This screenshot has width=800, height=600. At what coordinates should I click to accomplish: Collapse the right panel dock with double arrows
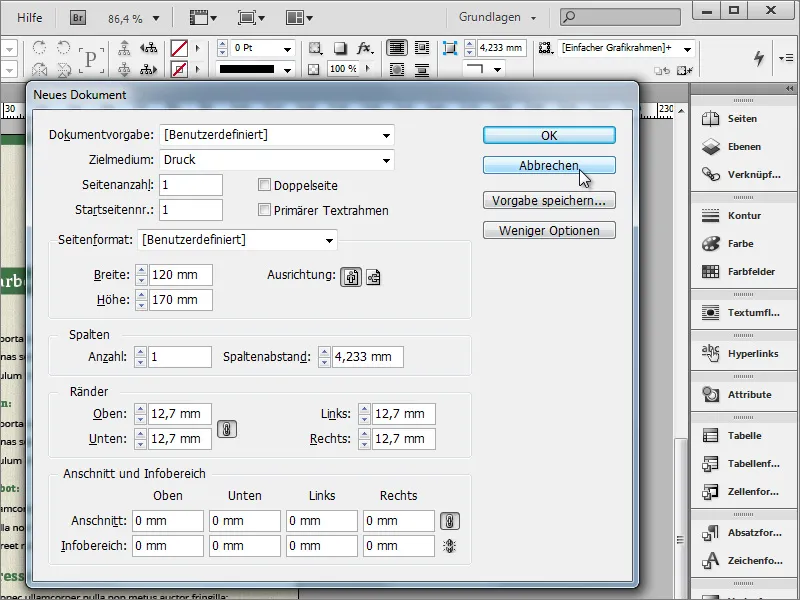point(790,88)
